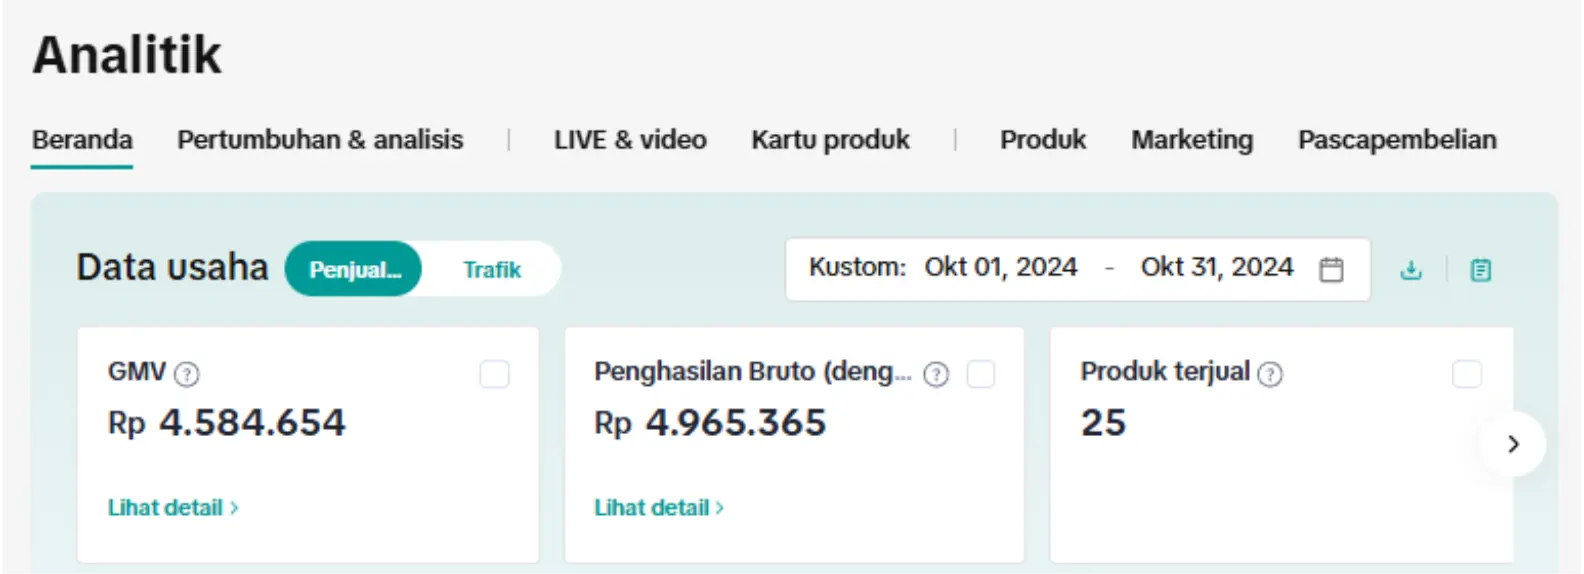Tick the GMV card checkbox
1584x574 pixels.
point(494,374)
